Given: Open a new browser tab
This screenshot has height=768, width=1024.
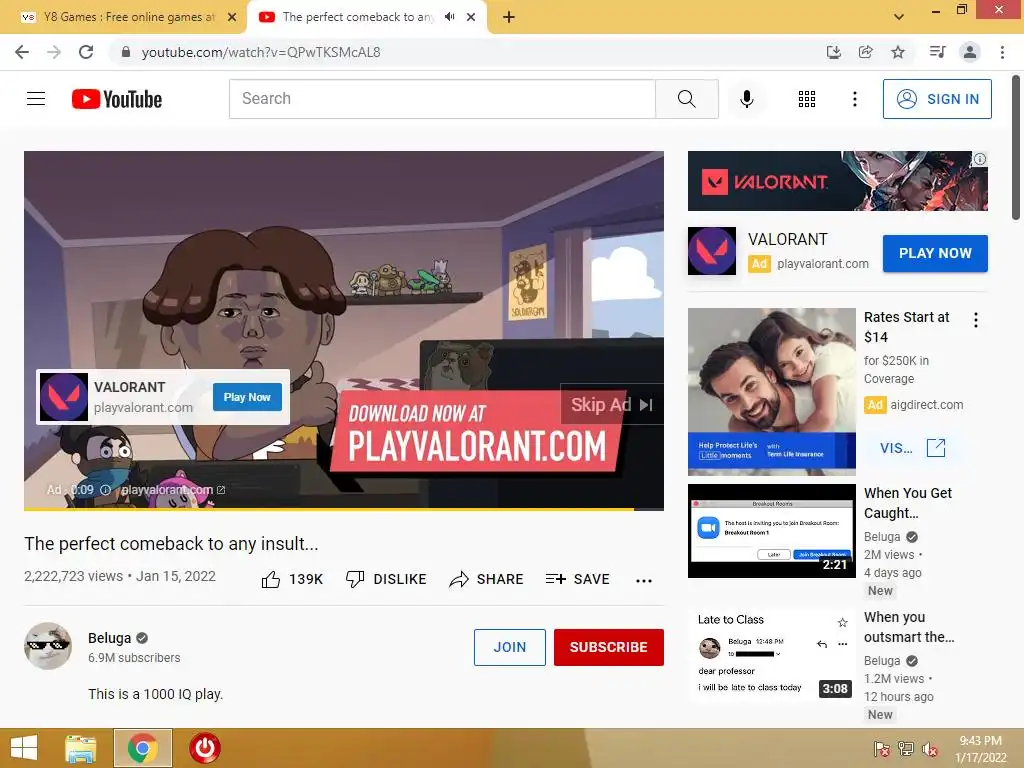Looking at the screenshot, I should tap(509, 18).
